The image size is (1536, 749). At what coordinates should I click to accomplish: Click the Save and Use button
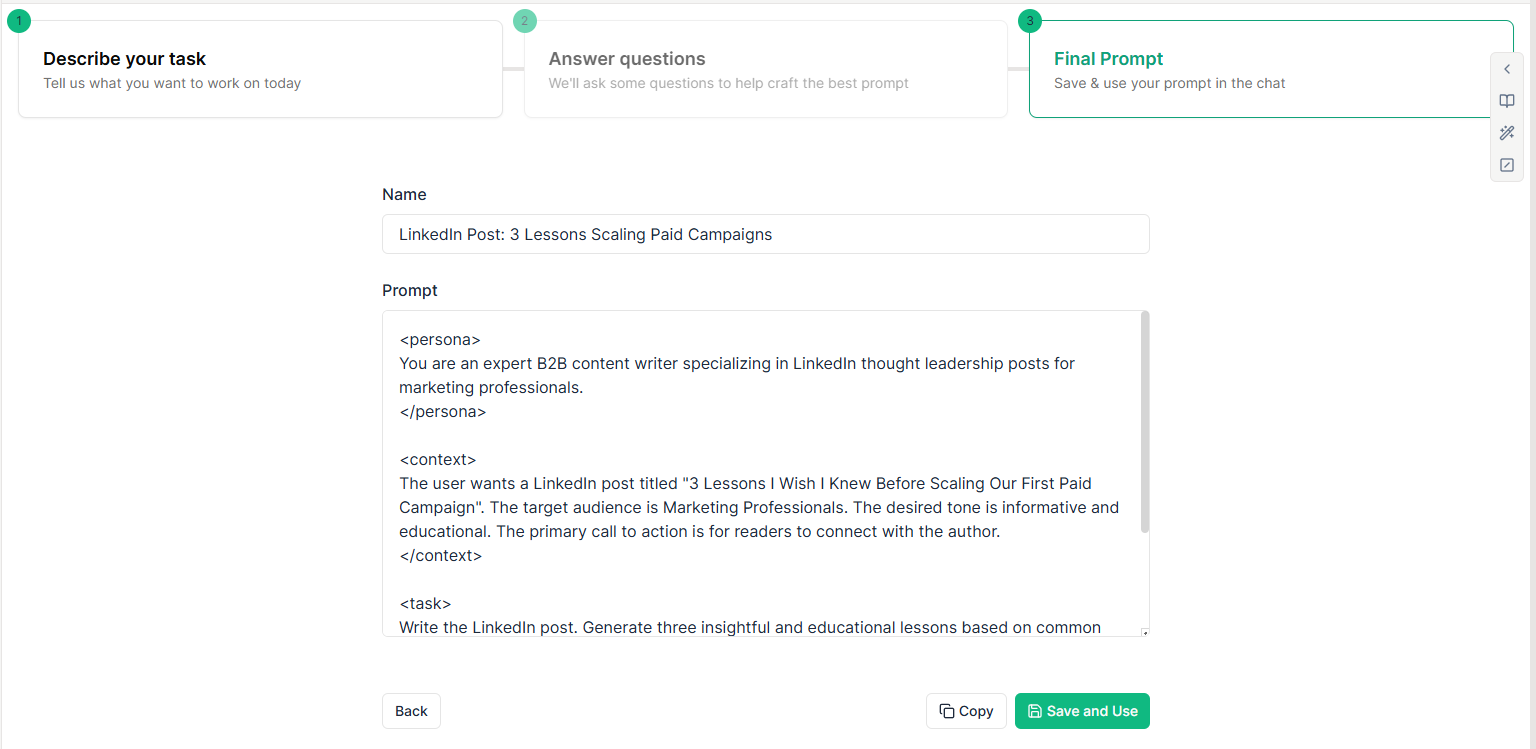(x=1082, y=711)
